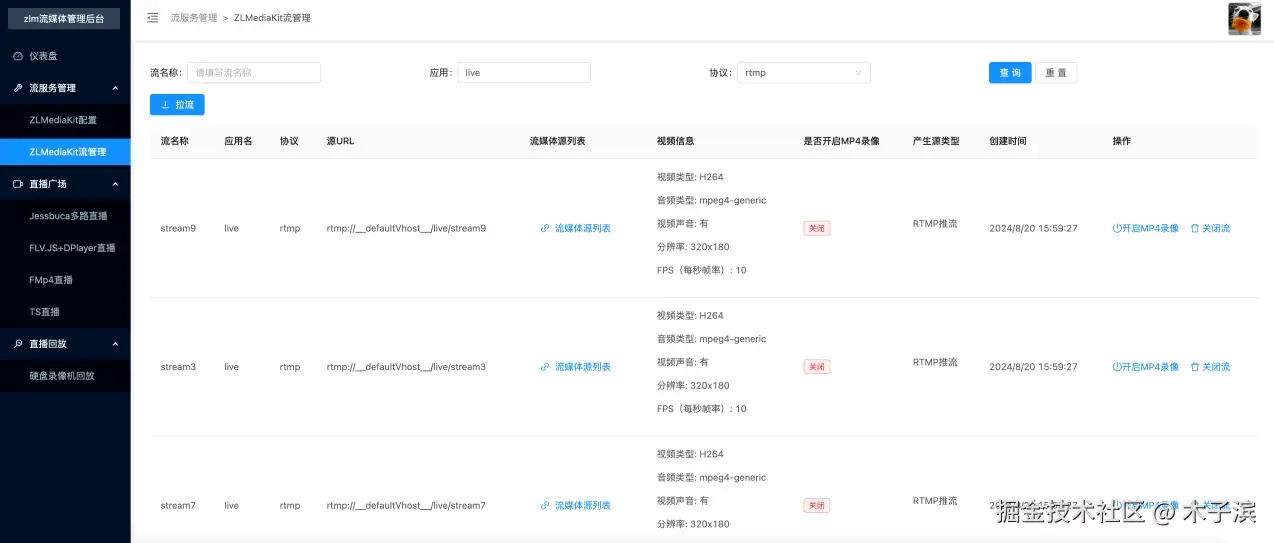Image resolution: width=1274 pixels, height=543 pixels.
Task: Click the power icon in stream9 row
Action: click(1117, 228)
